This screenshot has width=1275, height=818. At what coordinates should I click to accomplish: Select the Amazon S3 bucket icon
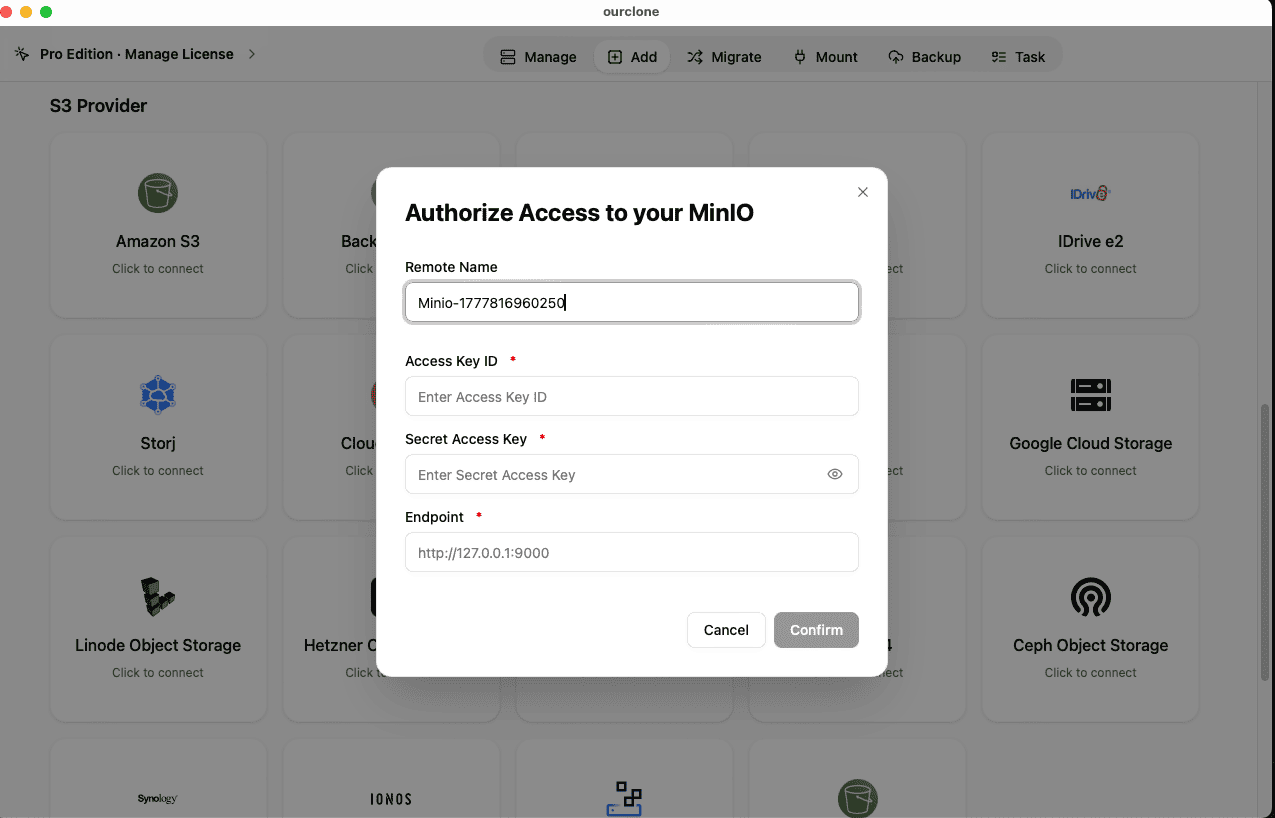[158, 192]
